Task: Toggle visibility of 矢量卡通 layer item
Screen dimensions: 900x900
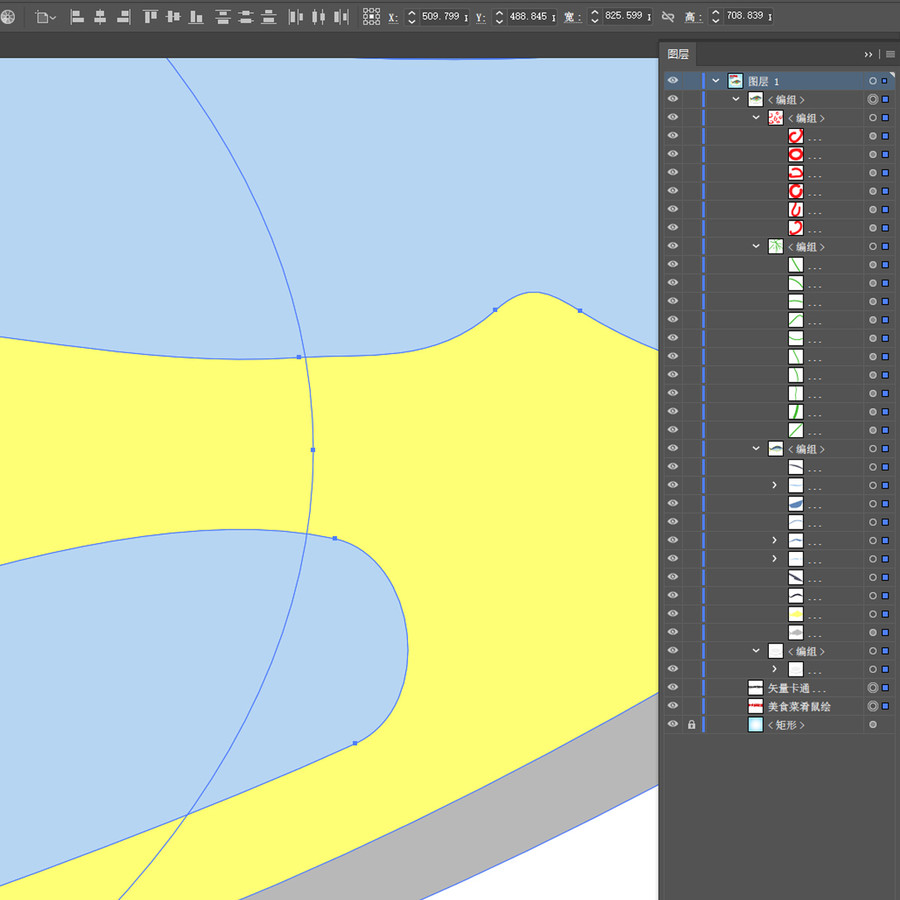Action: 673,687
